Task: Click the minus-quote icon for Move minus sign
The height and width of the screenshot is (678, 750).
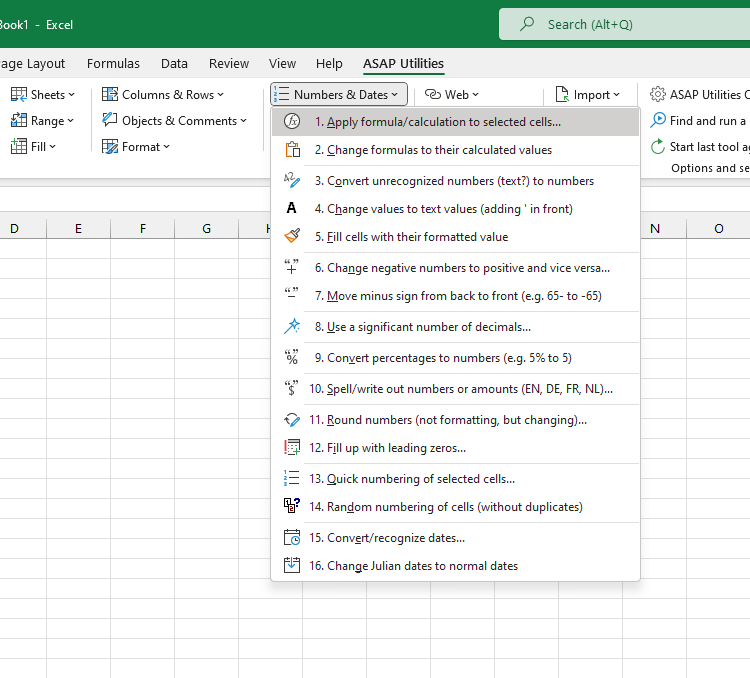Action: [291, 293]
